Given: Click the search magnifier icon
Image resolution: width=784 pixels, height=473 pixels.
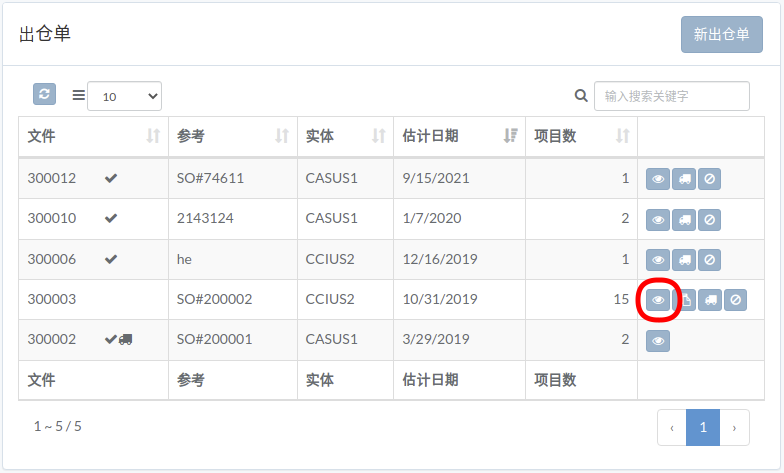Looking at the screenshot, I should [x=581, y=95].
